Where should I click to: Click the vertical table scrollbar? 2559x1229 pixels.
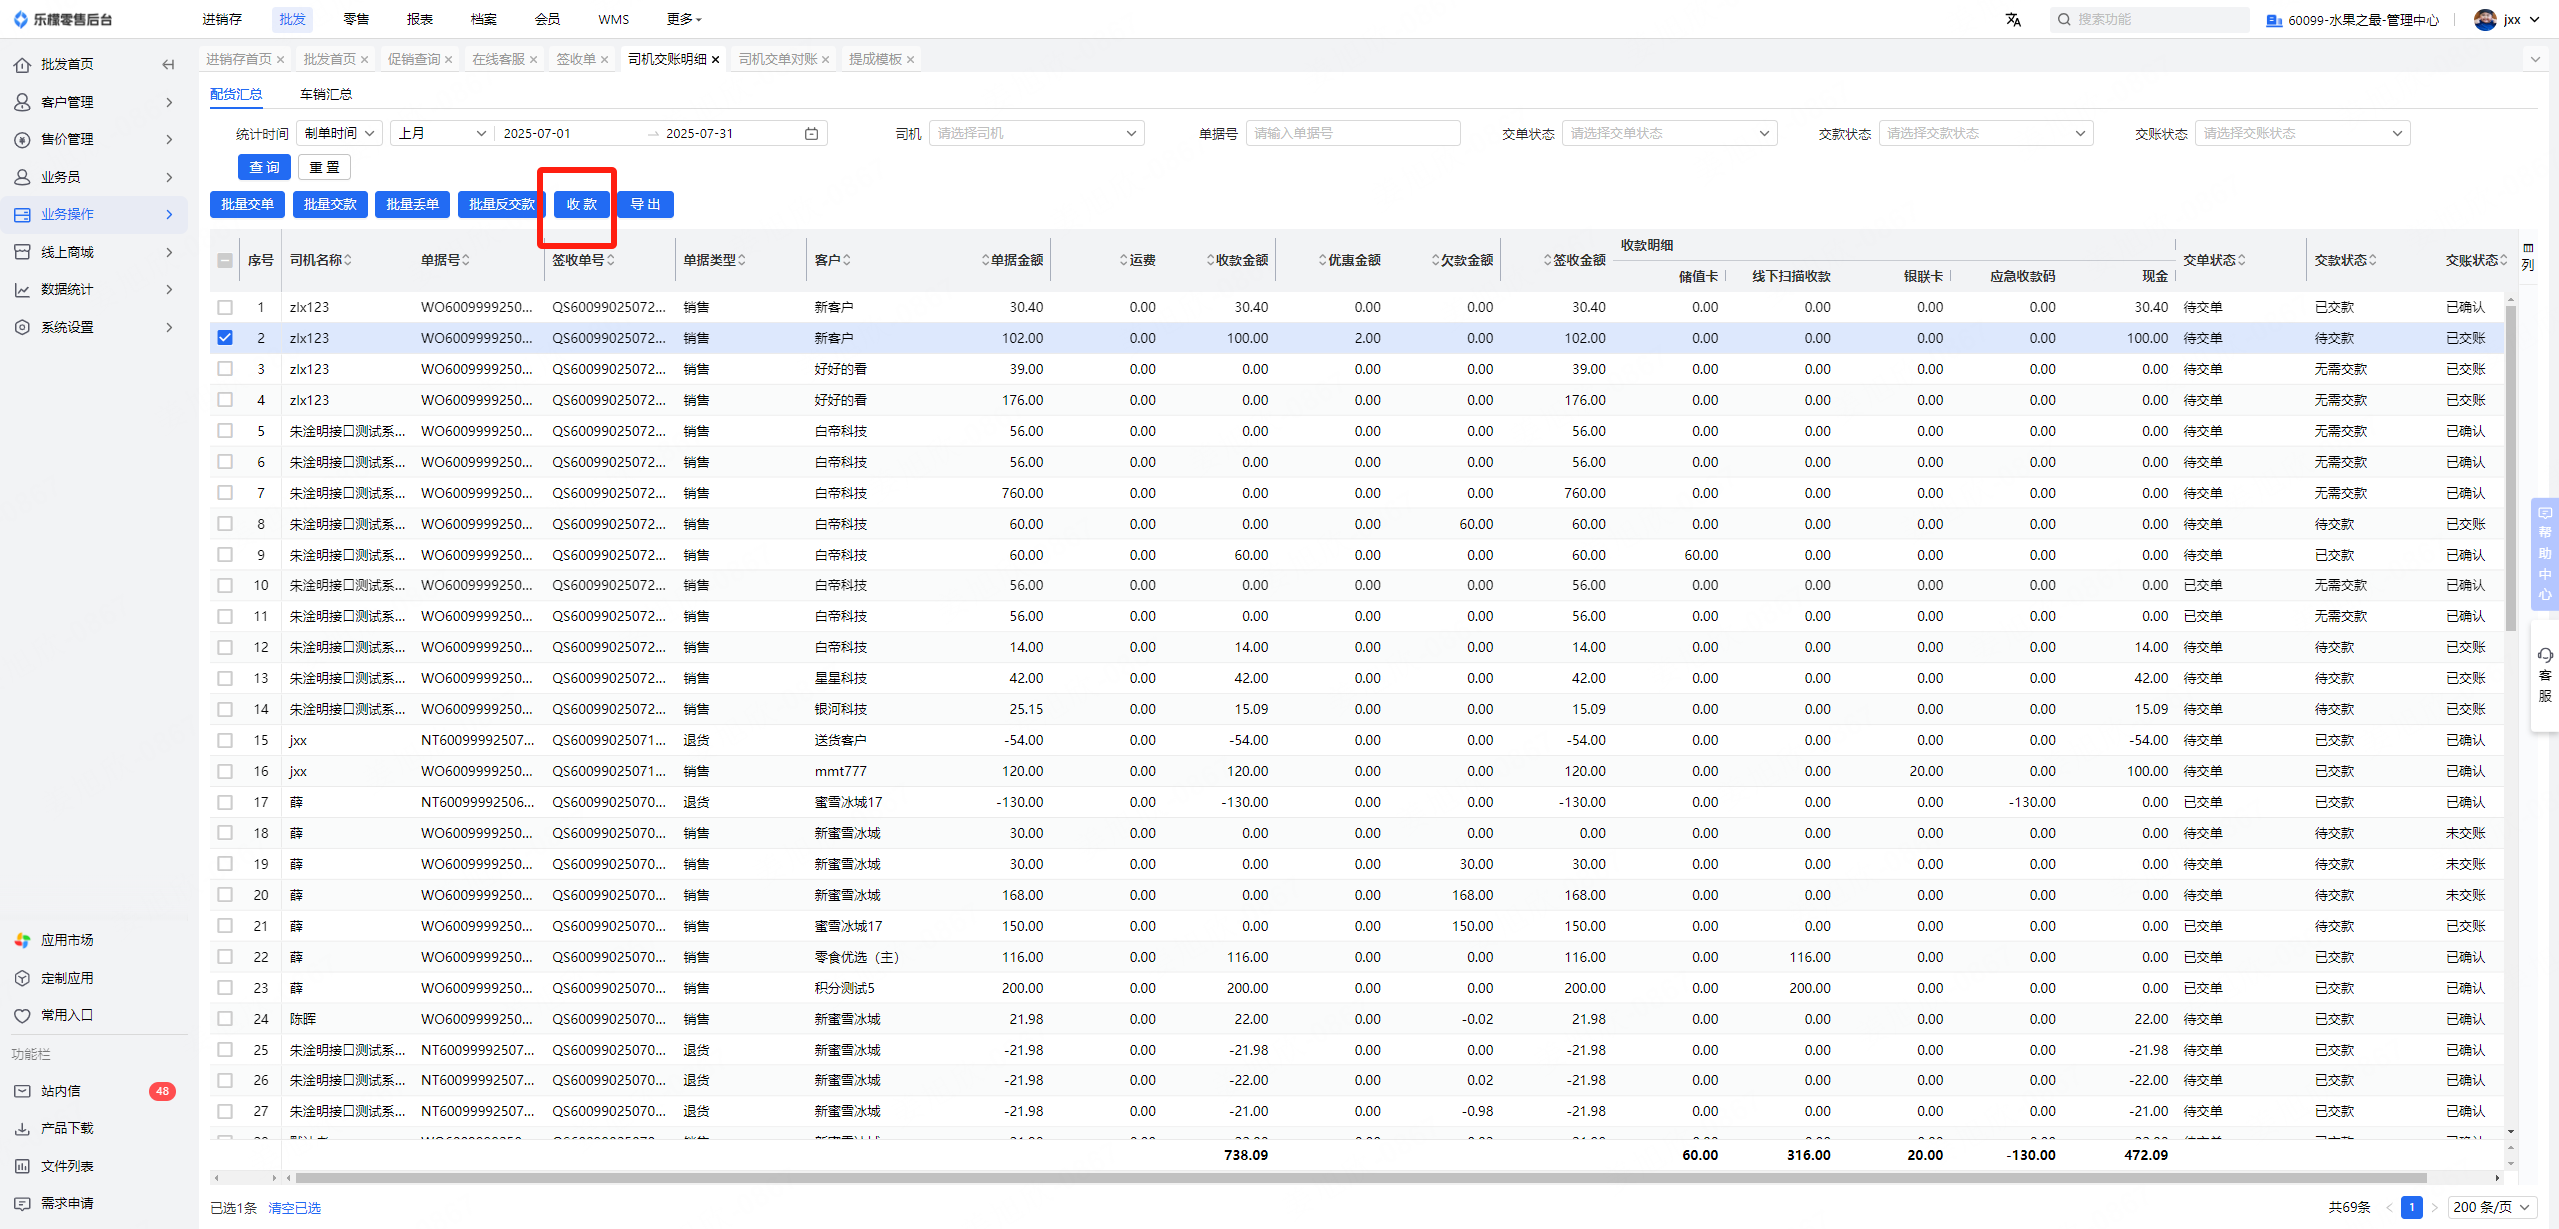coord(2510,468)
